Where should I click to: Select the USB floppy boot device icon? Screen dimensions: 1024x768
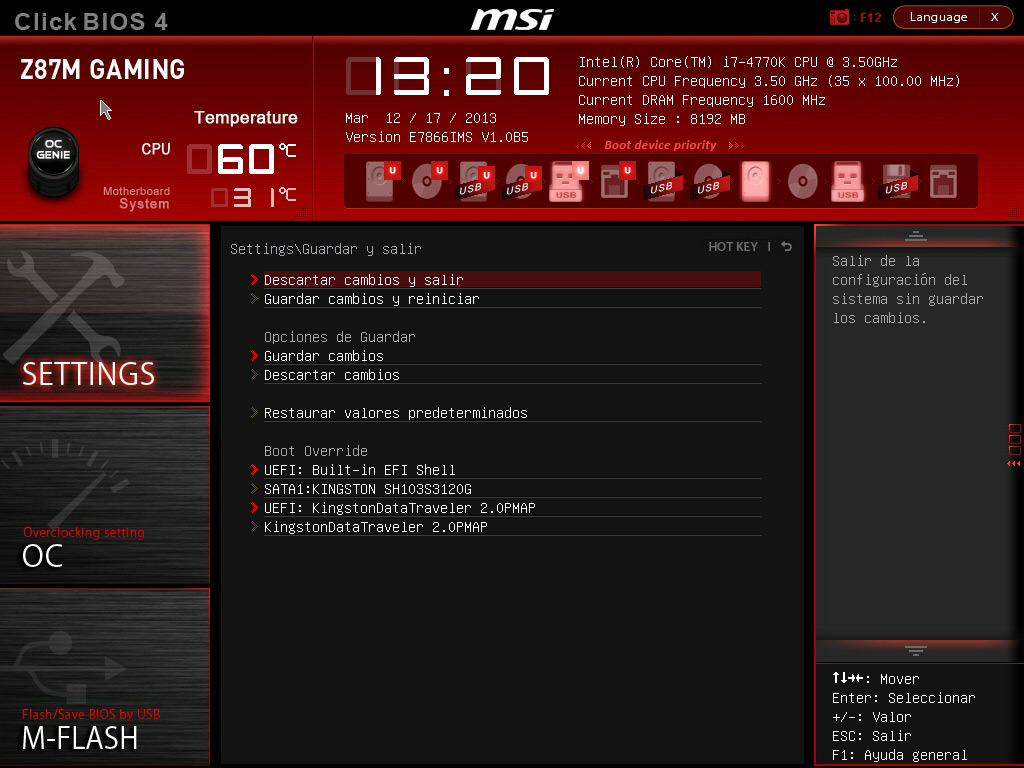897,181
